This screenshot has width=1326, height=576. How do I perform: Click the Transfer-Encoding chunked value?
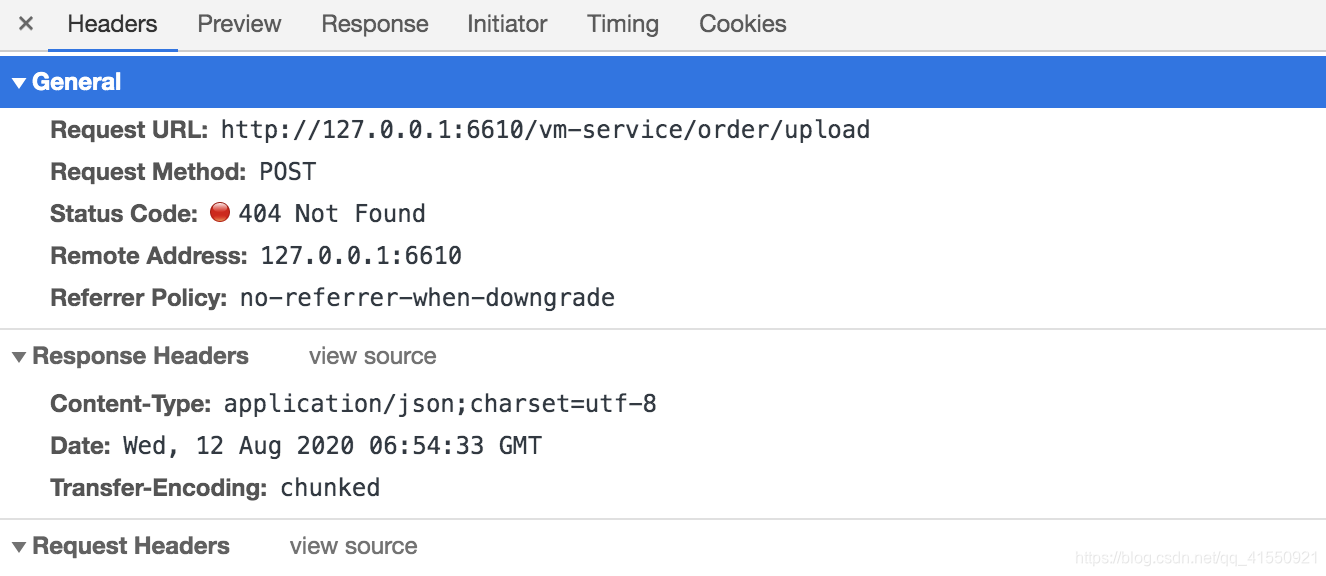point(330,488)
